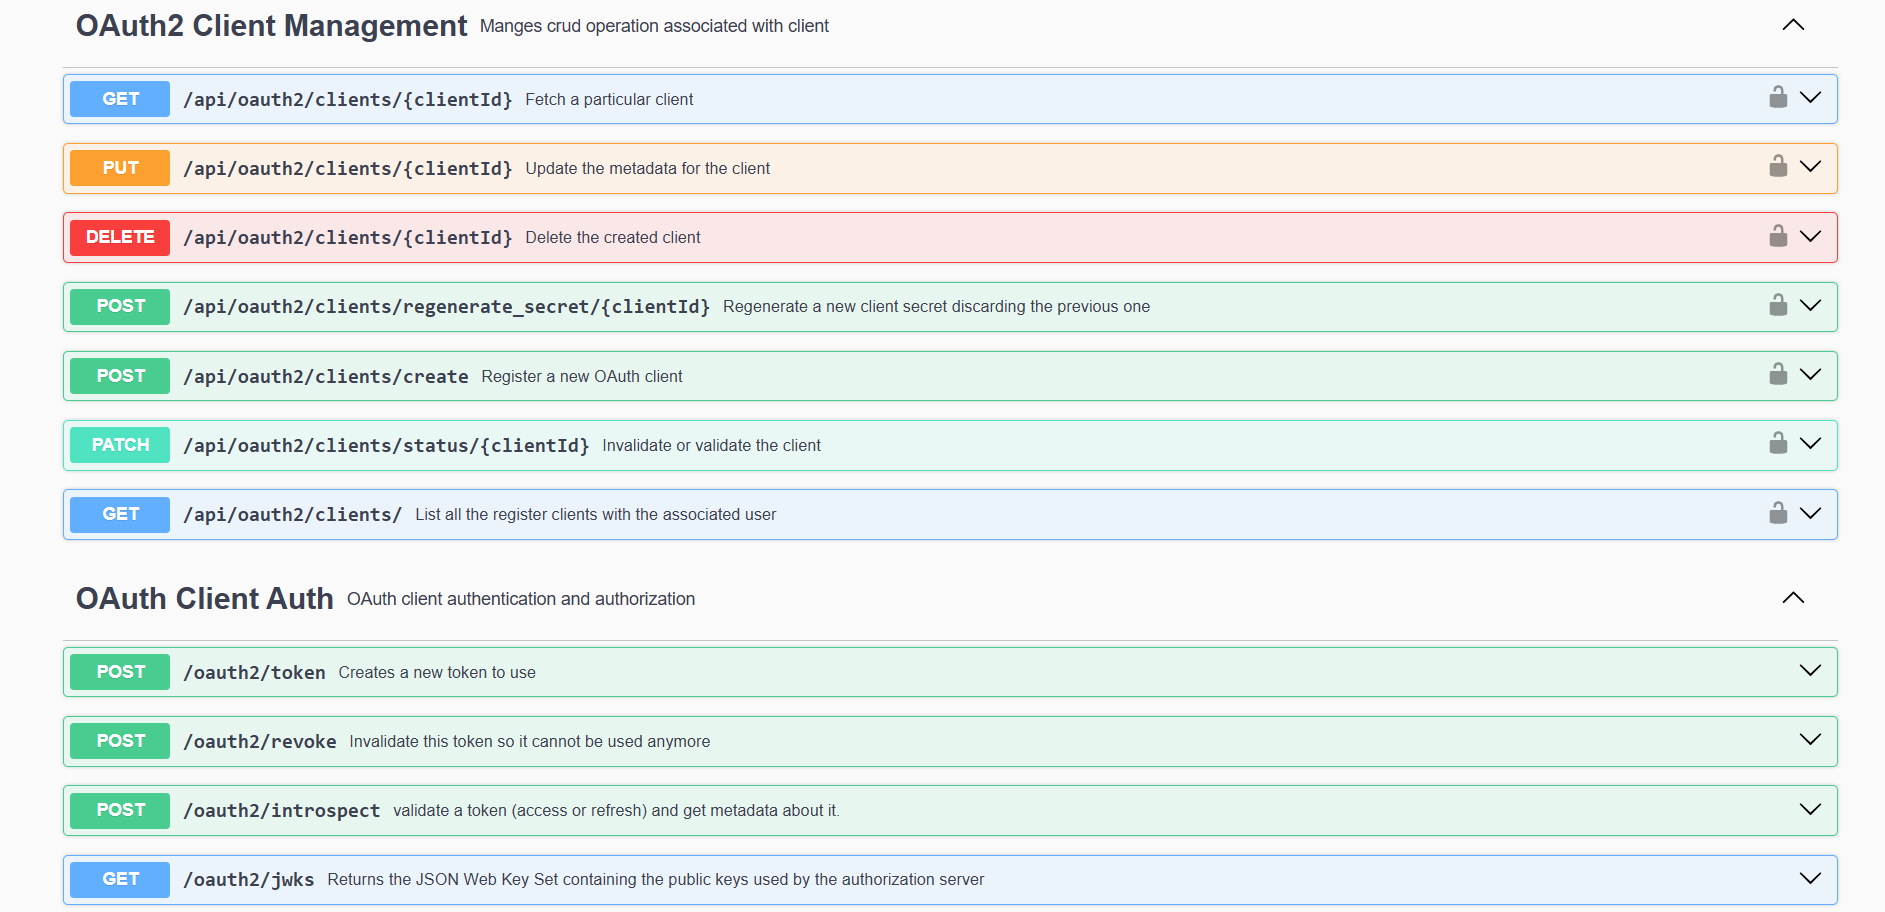The width and height of the screenshot is (1885, 912).
Task: Click lock icon on list clients row
Action: [1777, 513]
